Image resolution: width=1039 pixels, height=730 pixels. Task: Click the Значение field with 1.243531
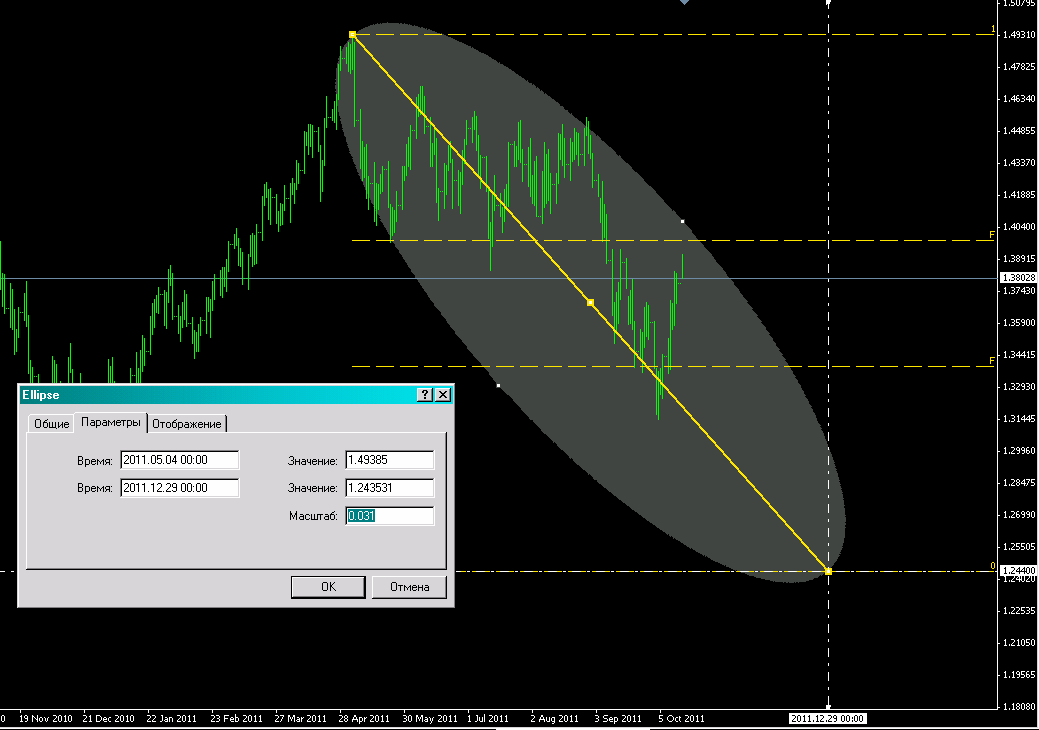389,488
